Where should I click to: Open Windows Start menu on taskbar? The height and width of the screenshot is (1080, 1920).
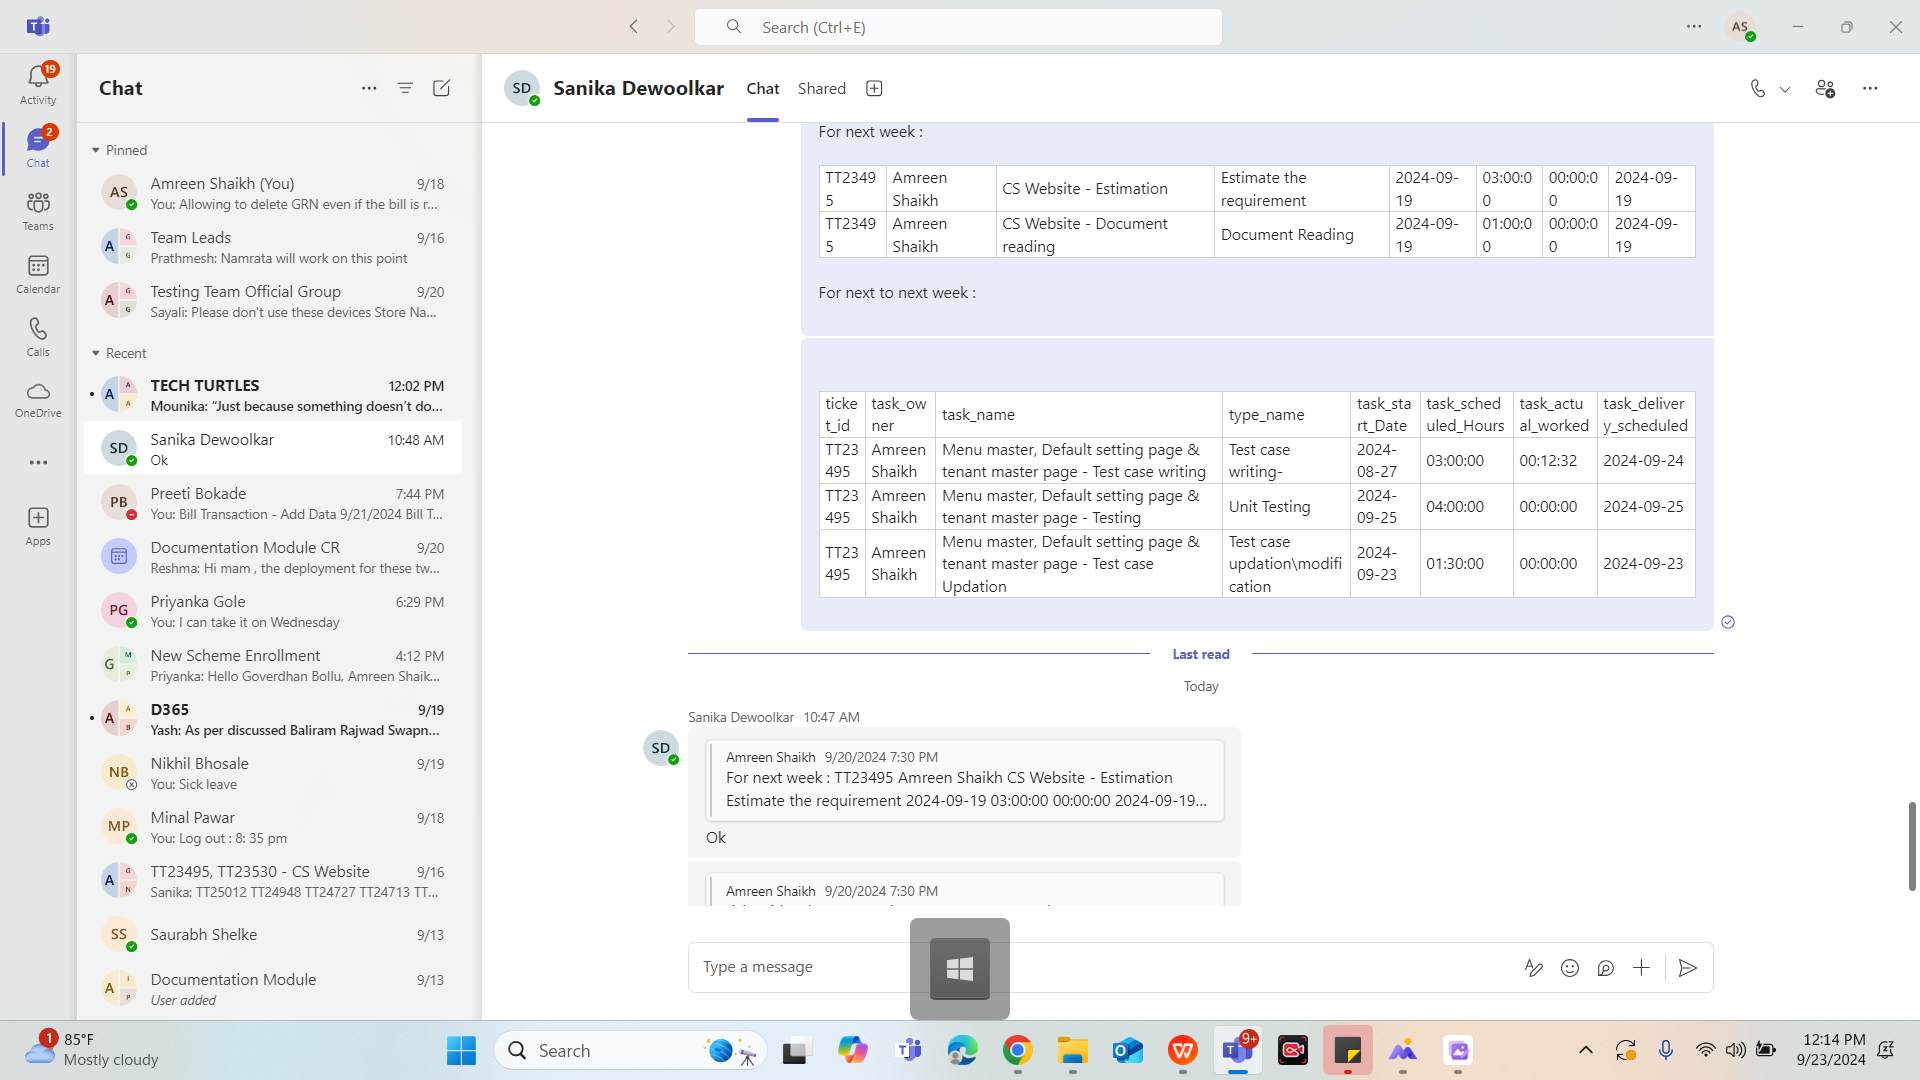(x=461, y=1050)
